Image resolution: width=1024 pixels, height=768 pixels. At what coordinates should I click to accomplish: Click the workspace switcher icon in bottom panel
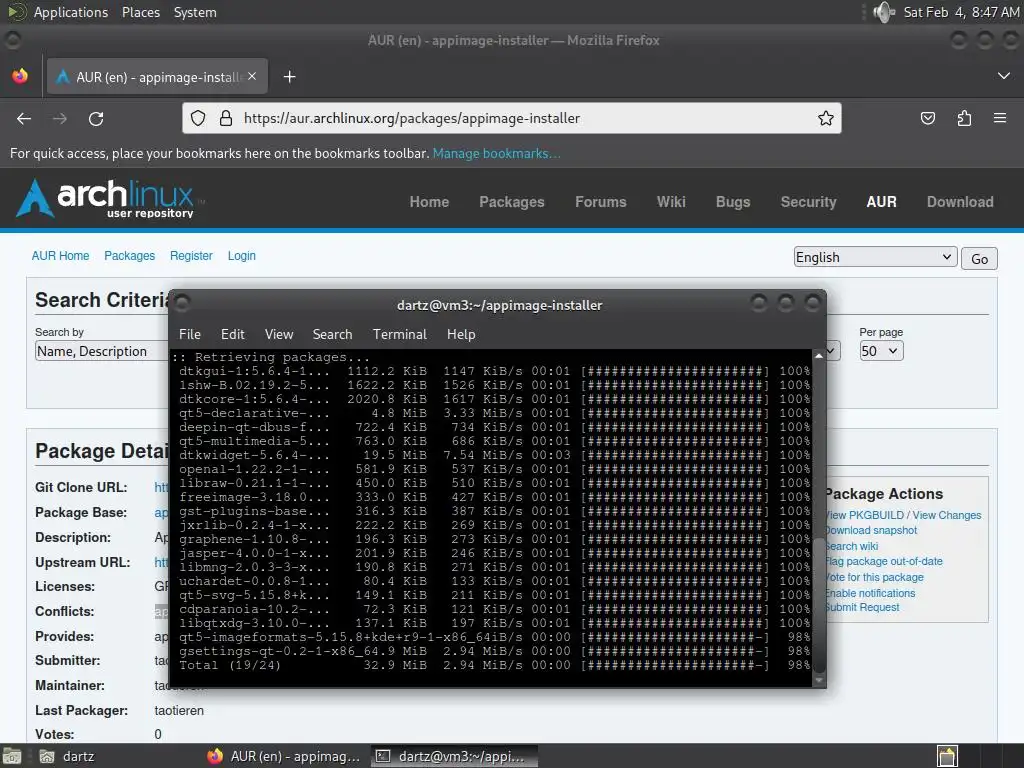947,756
